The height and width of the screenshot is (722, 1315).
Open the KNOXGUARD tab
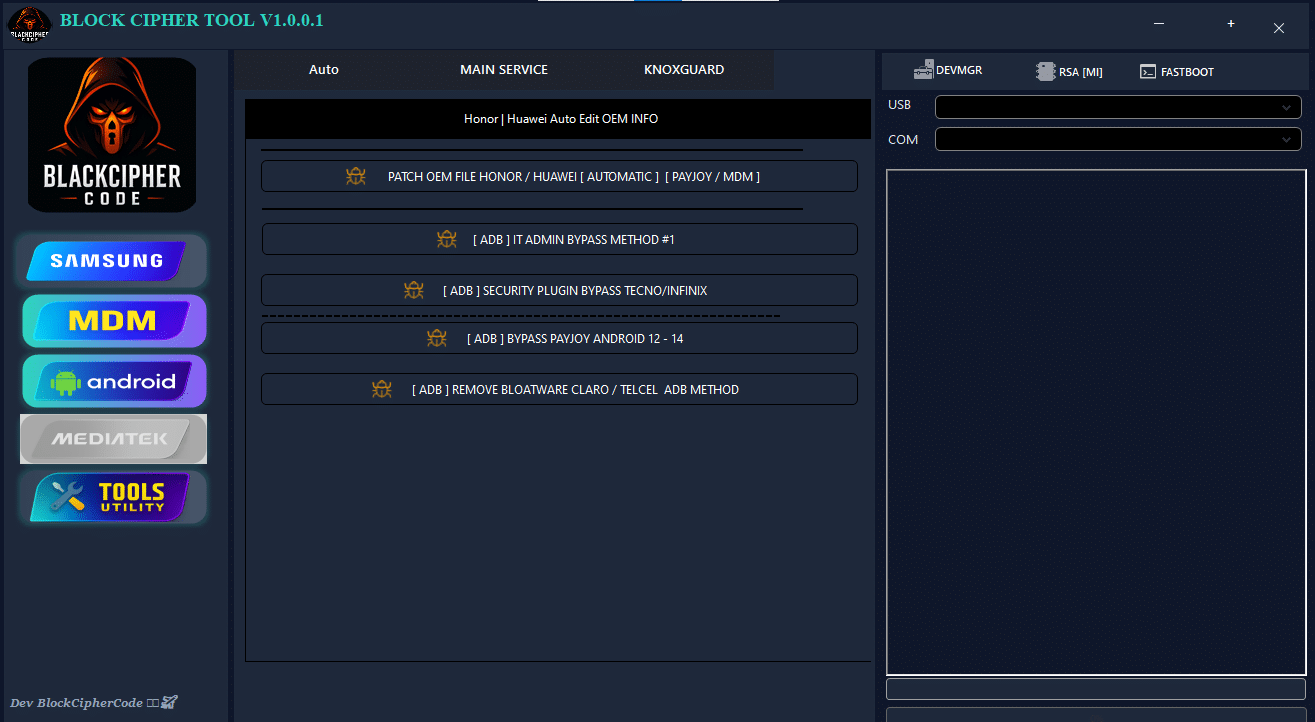(x=683, y=70)
